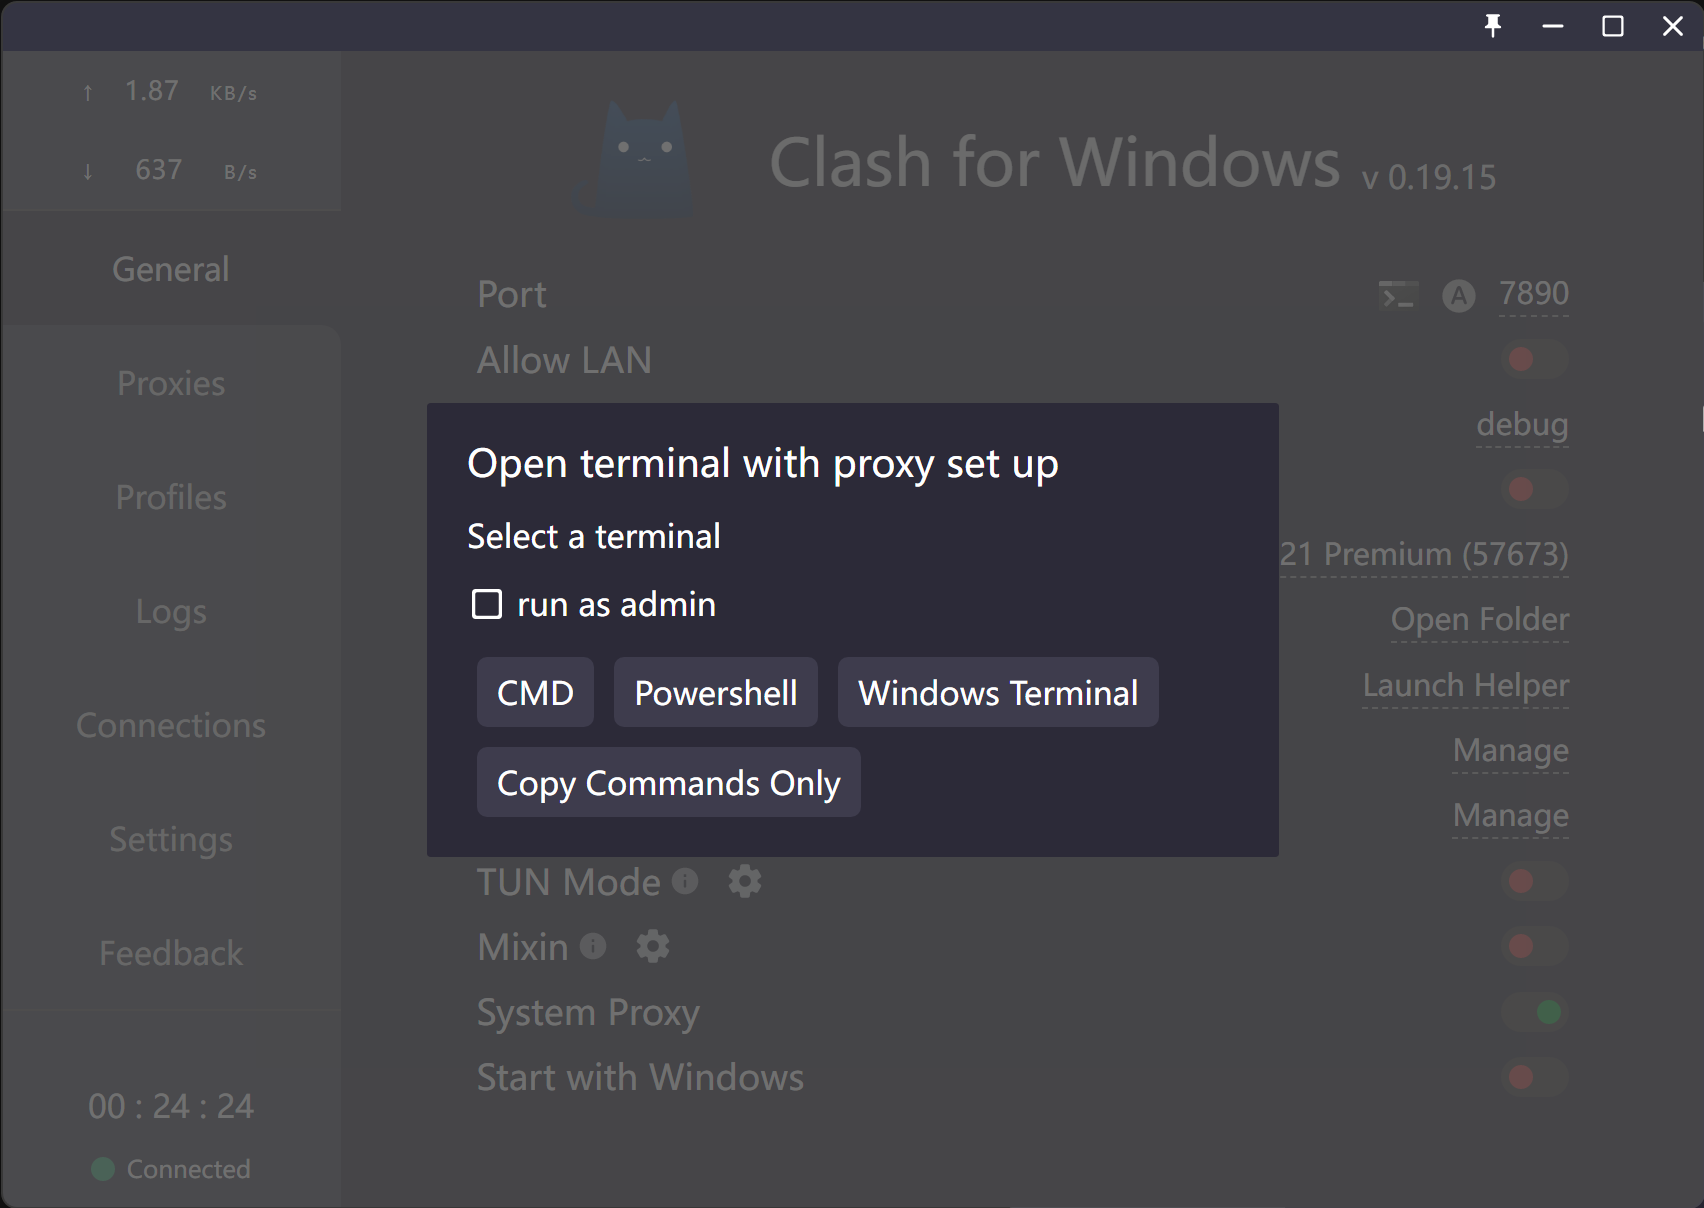Click the download speed 637 B/s
This screenshot has height=1208, width=1704.
pos(171,170)
